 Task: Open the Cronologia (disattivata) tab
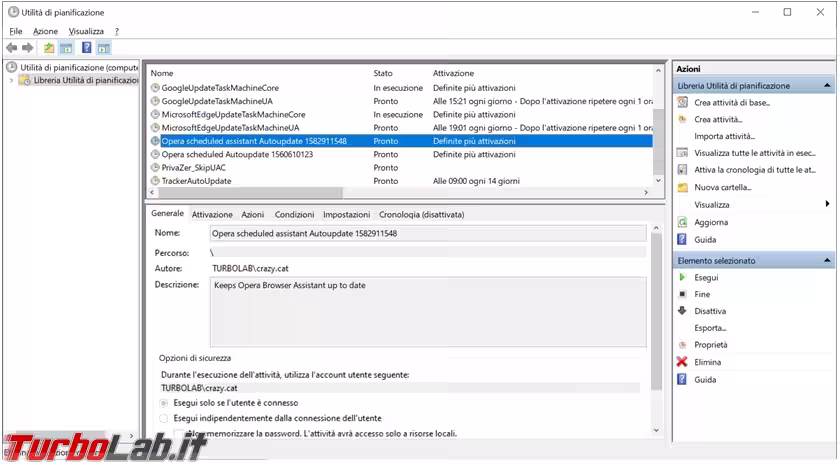(x=422, y=214)
